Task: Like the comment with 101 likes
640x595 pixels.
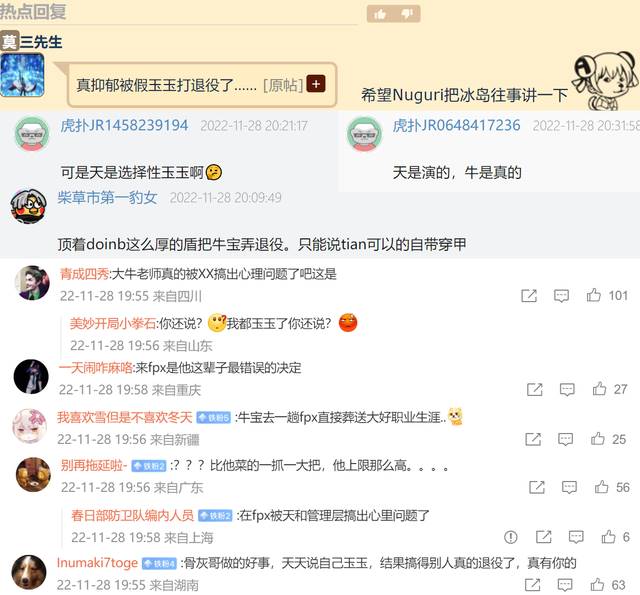Action: tap(593, 295)
